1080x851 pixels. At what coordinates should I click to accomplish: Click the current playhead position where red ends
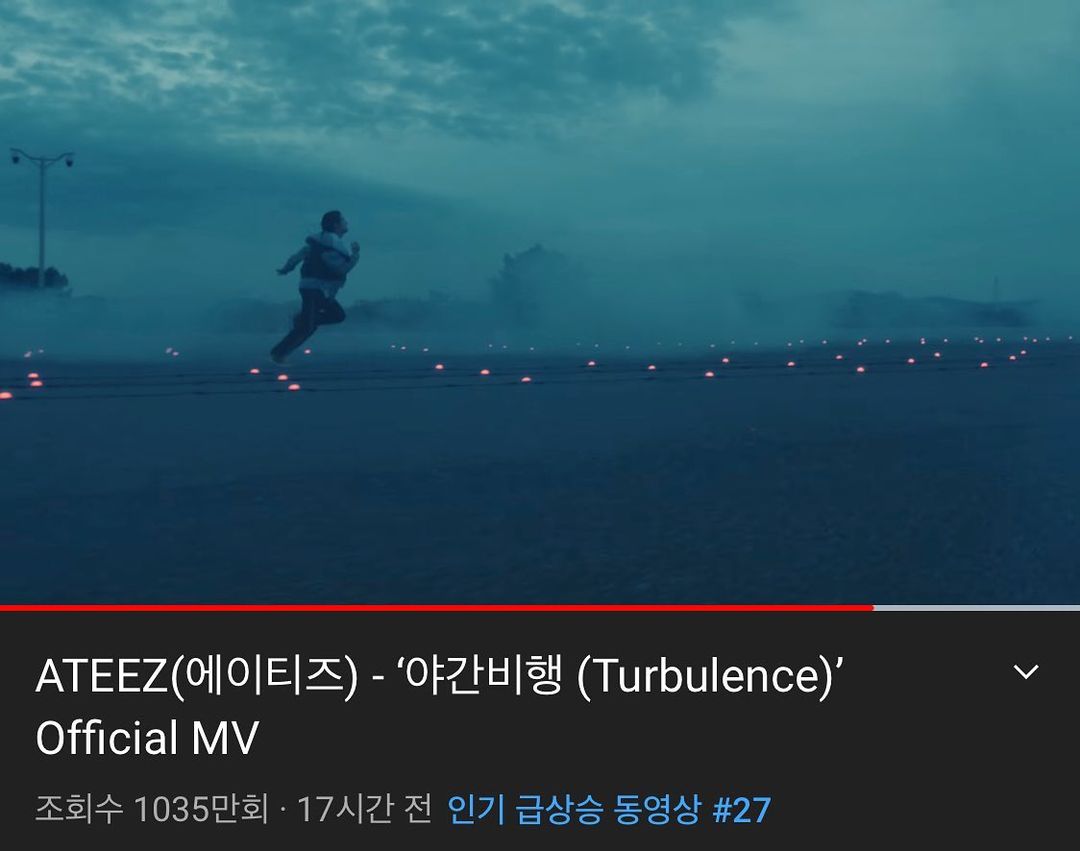point(873,608)
